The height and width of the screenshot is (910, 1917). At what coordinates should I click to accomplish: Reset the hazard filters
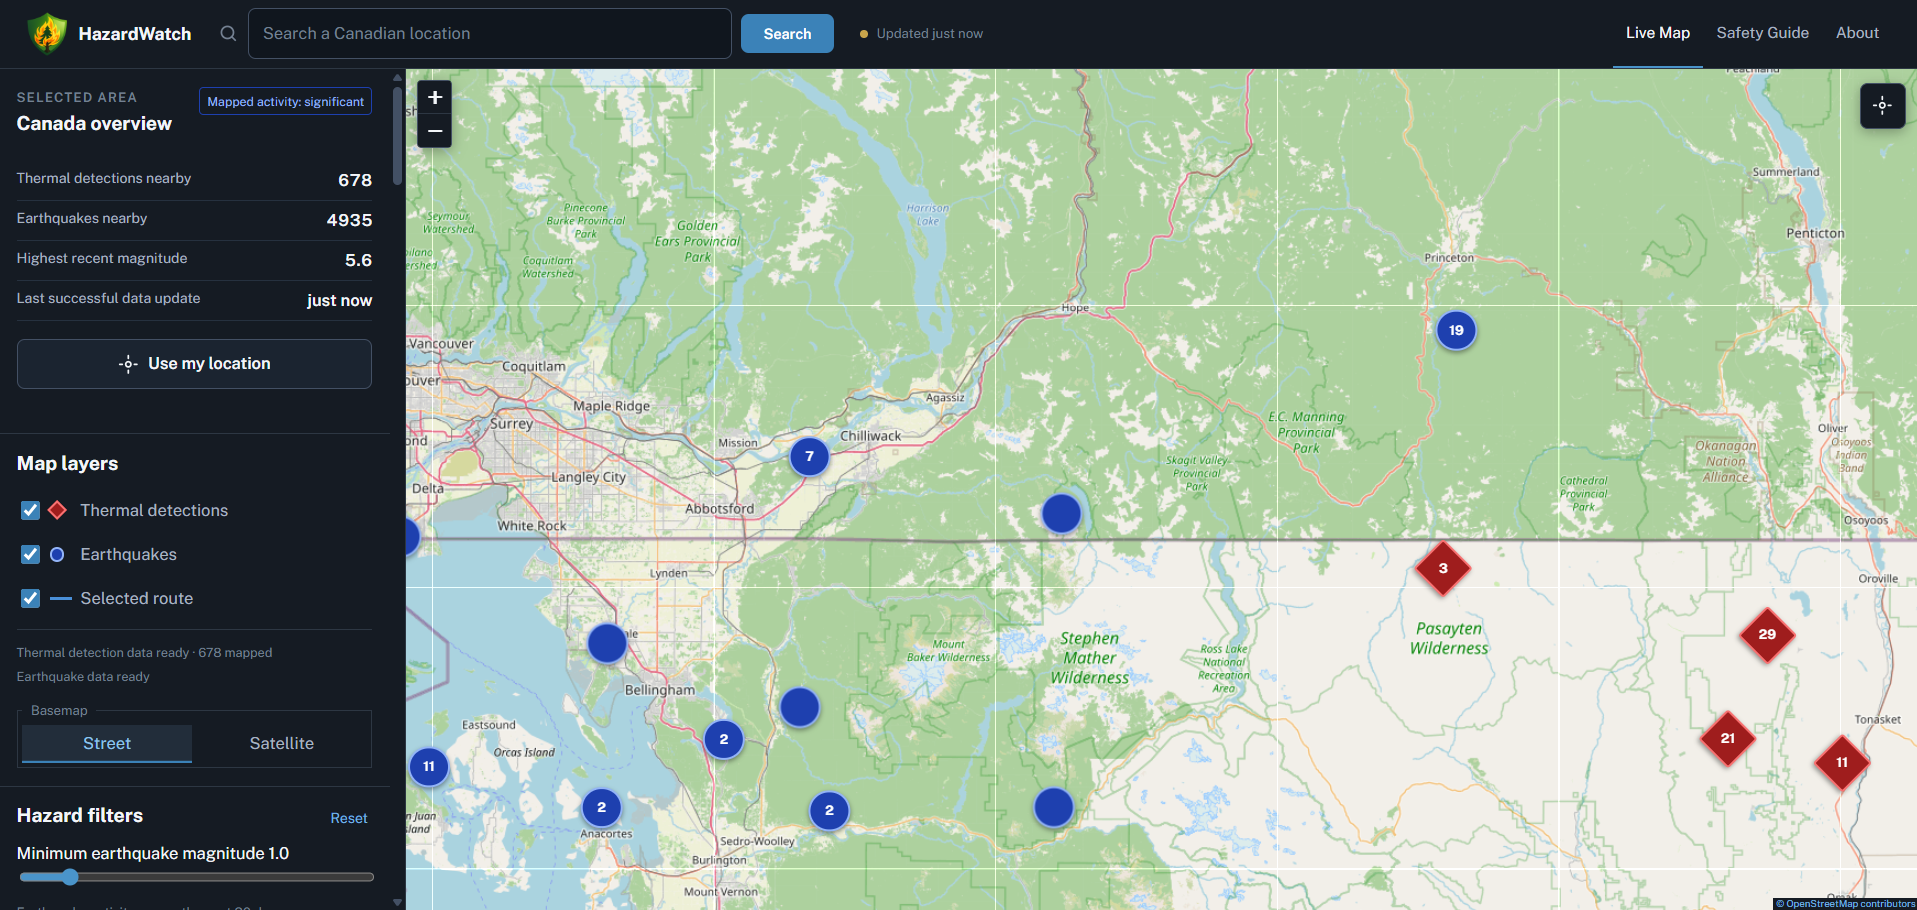click(x=349, y=818)
